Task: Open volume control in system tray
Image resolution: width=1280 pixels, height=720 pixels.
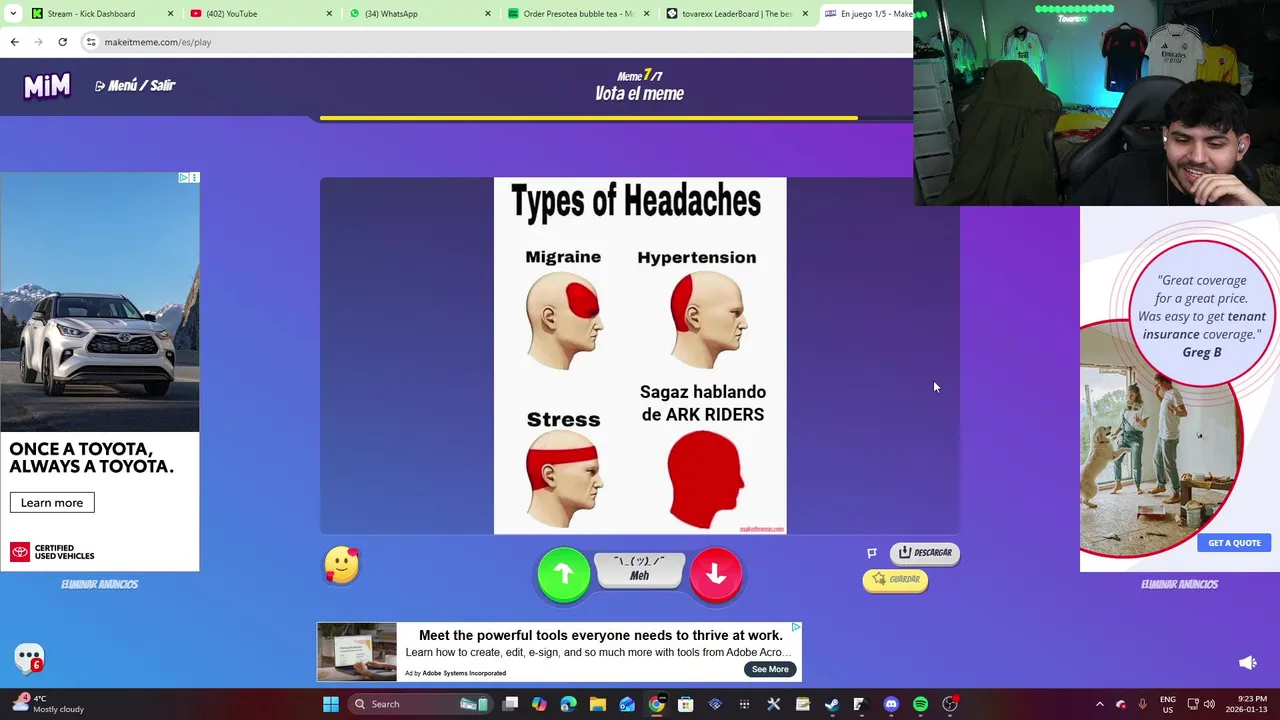Action: (x=1209, y=704)
